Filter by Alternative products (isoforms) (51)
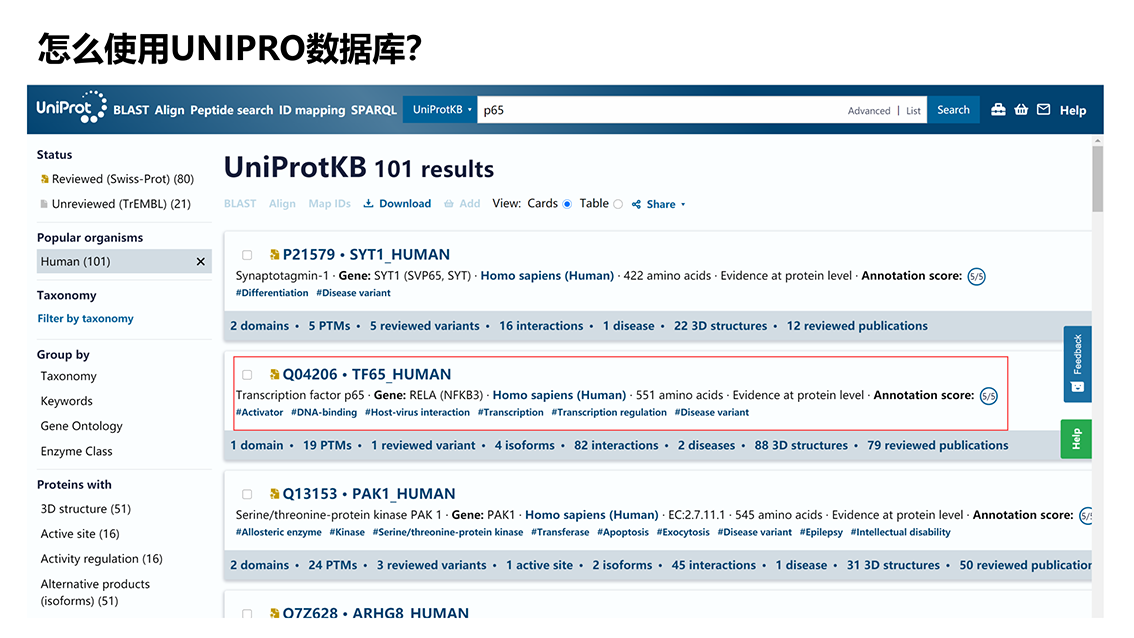The width and height of the screenshot is (1134, 638). point(95,592)
